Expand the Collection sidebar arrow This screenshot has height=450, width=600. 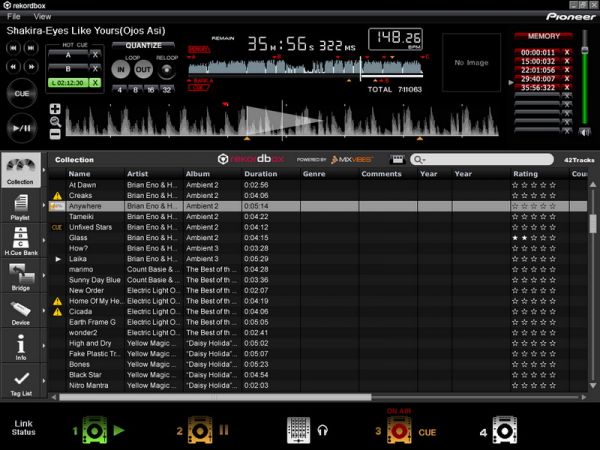tap(44, 170)
